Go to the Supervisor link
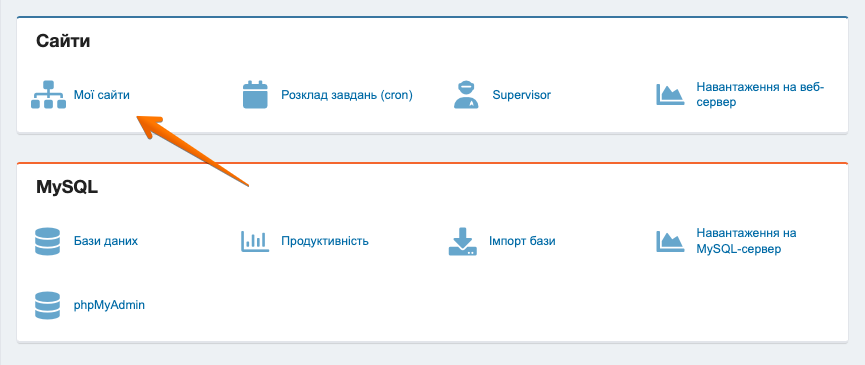865x365 pixels. (522, 95)
